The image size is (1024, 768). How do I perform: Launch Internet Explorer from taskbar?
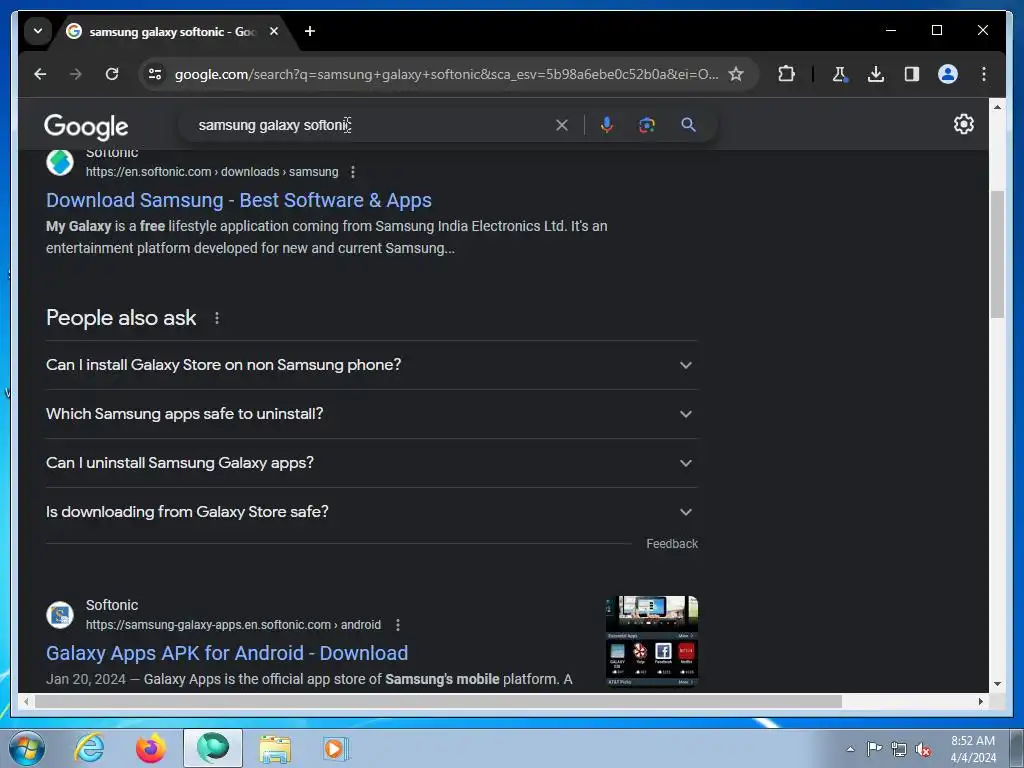click(89, 748)
